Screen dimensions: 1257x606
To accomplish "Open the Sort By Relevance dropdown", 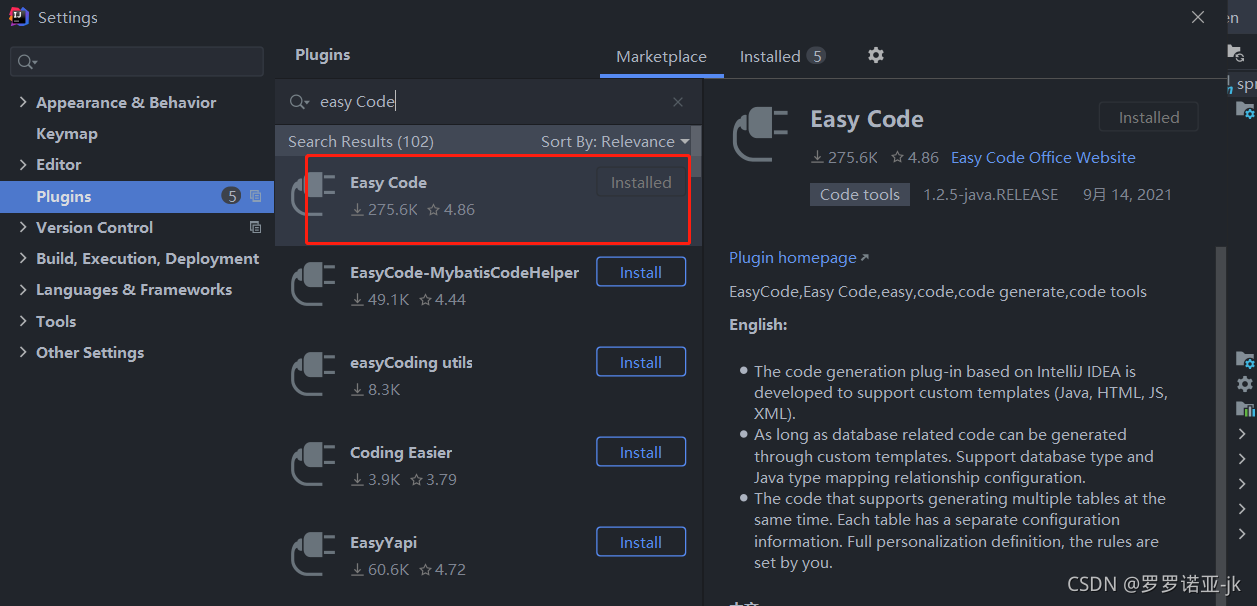I will click(x=615, y=142).
